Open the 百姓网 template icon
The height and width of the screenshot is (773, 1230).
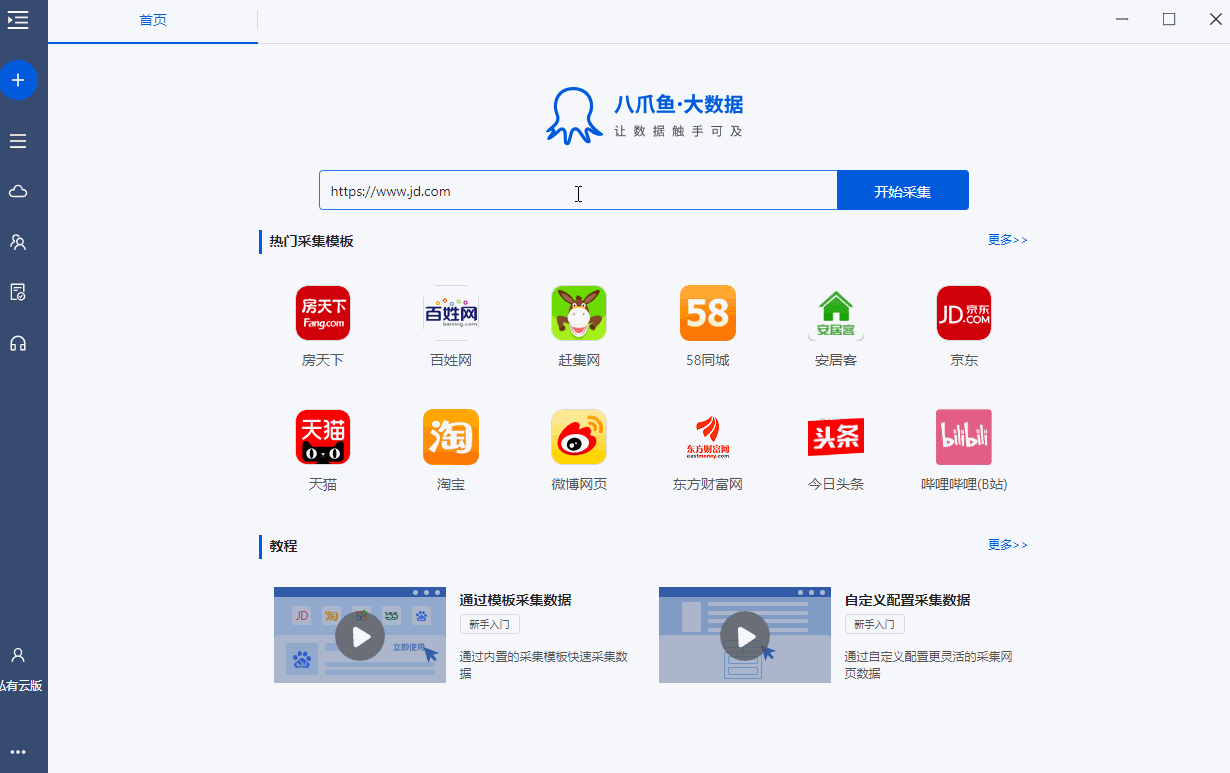(451, 313)
